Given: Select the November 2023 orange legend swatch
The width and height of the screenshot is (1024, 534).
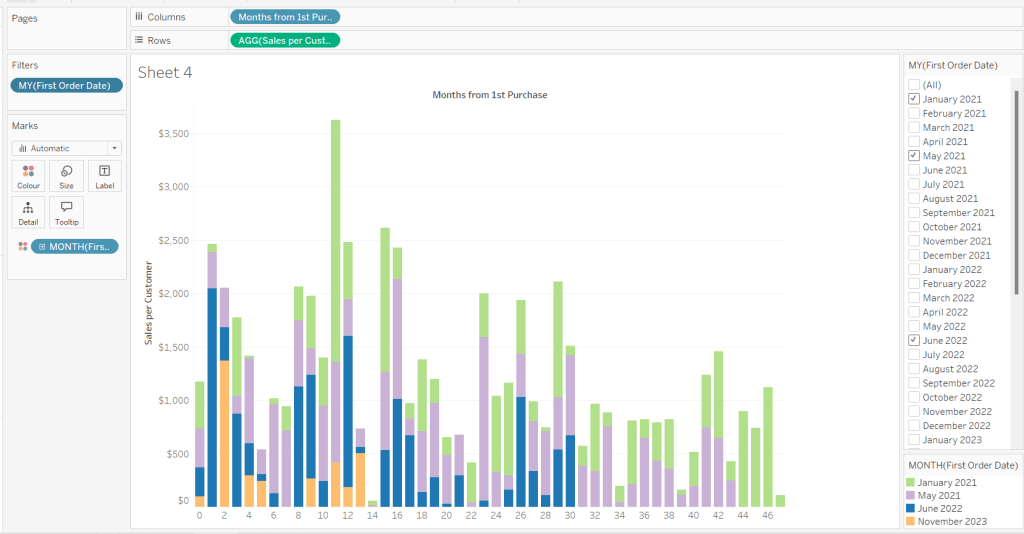Looking at the screenshot, I should tap(913, 521).
